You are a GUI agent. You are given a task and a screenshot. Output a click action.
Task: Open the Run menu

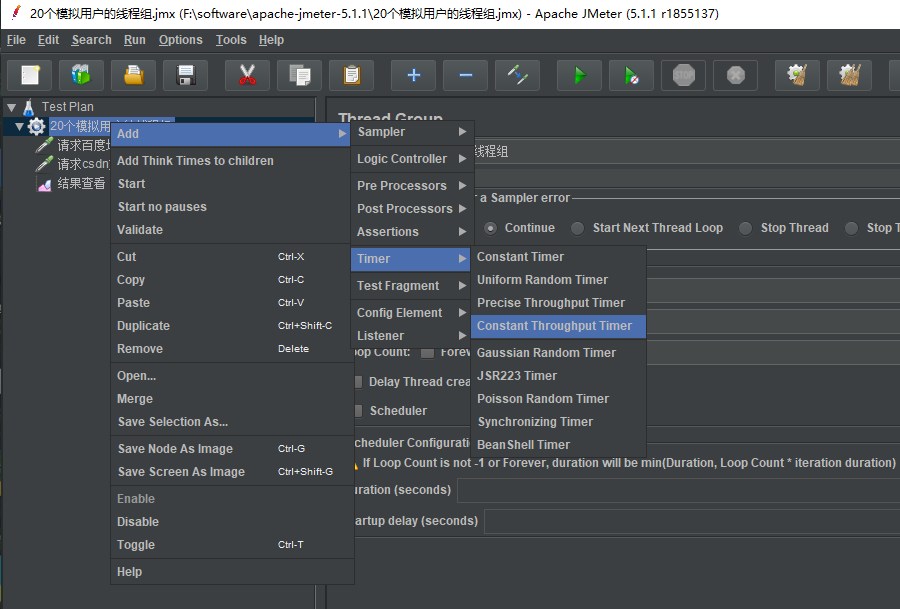(x=134, y=40)
